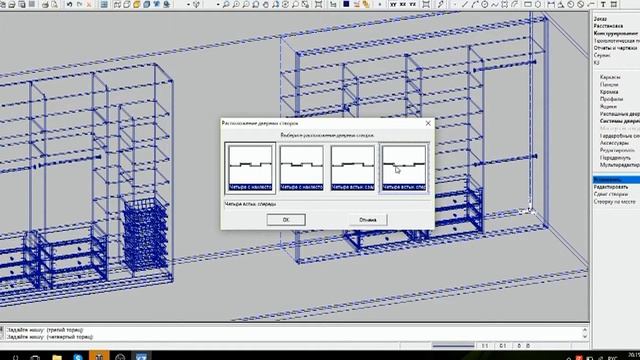Activate the pan hand tool
640x360 pixels.
click(266, 4)
